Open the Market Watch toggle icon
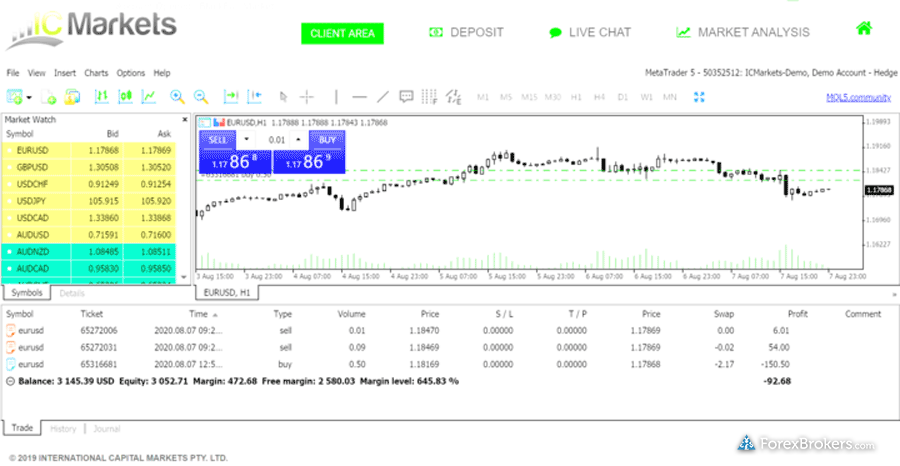 tap(72, 97)
